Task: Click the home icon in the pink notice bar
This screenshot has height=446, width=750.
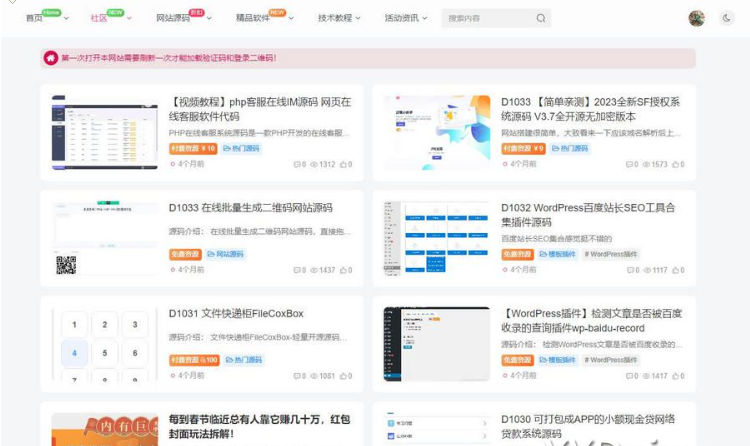Action: tap(51, 58)
